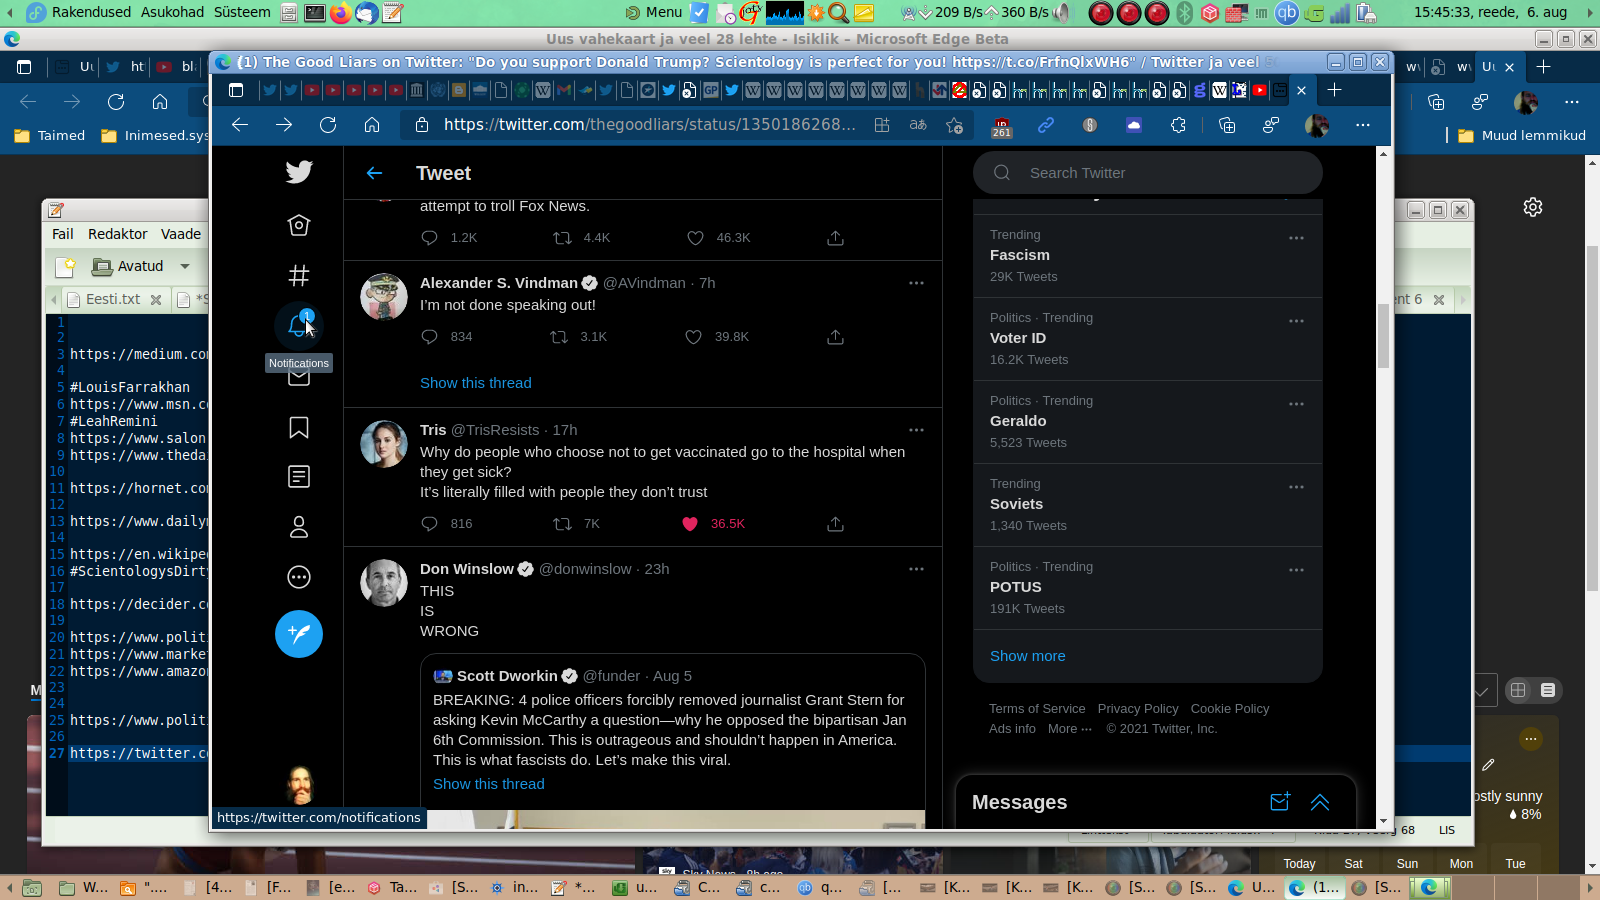Share Alexander S. Vindman's tweet
The height and width of the screenshot is (900, 1600).
point(836,337)
